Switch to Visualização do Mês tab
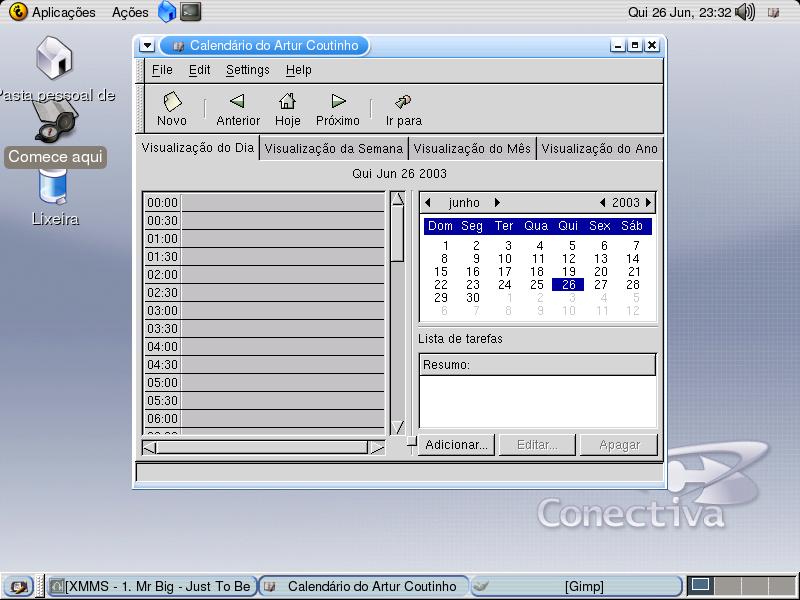Screen dimensions: 800x600 tap(472, 148)
